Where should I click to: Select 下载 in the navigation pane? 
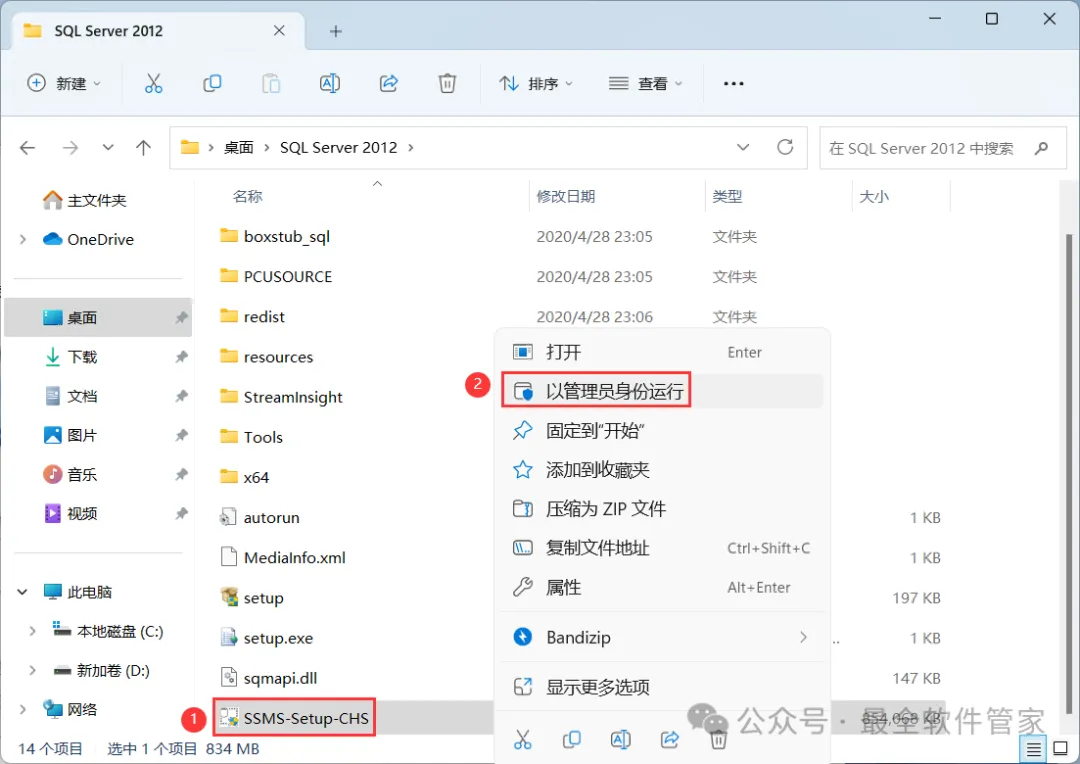(x=98, y=357)
